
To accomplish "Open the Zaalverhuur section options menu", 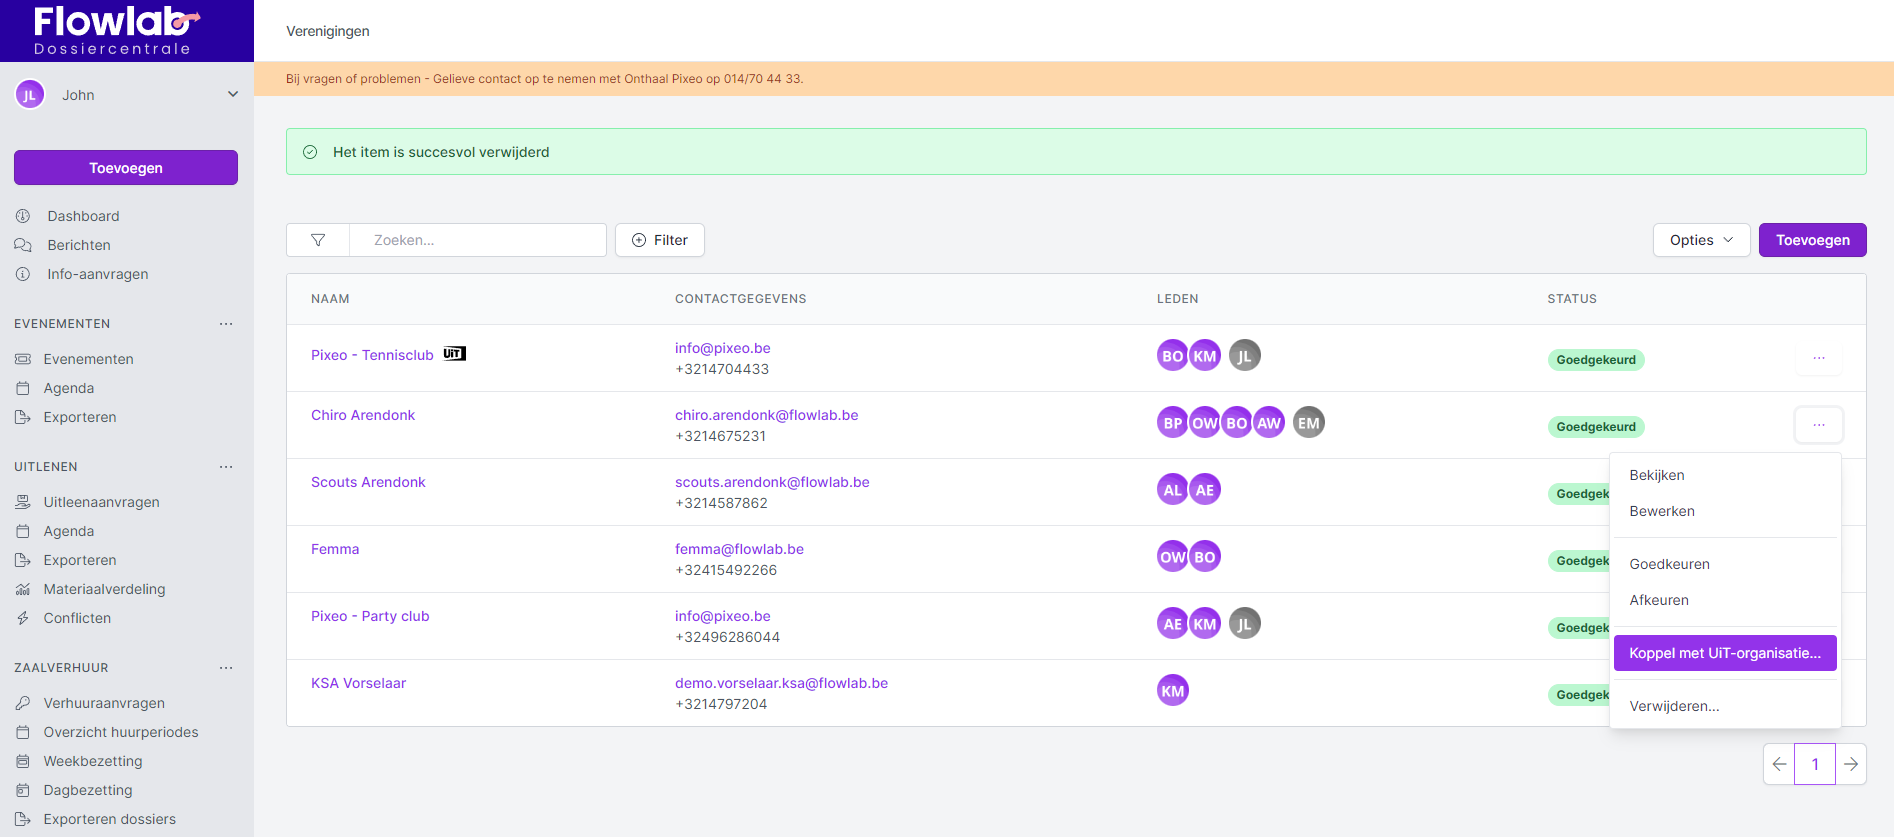I will [x=226, y=668].
